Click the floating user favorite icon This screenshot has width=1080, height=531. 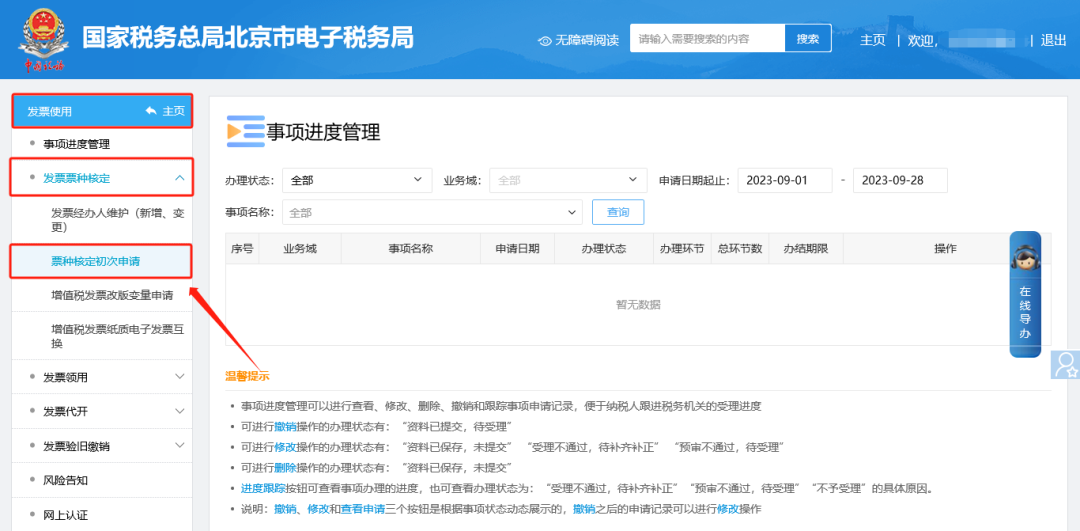click(1066, 364)
